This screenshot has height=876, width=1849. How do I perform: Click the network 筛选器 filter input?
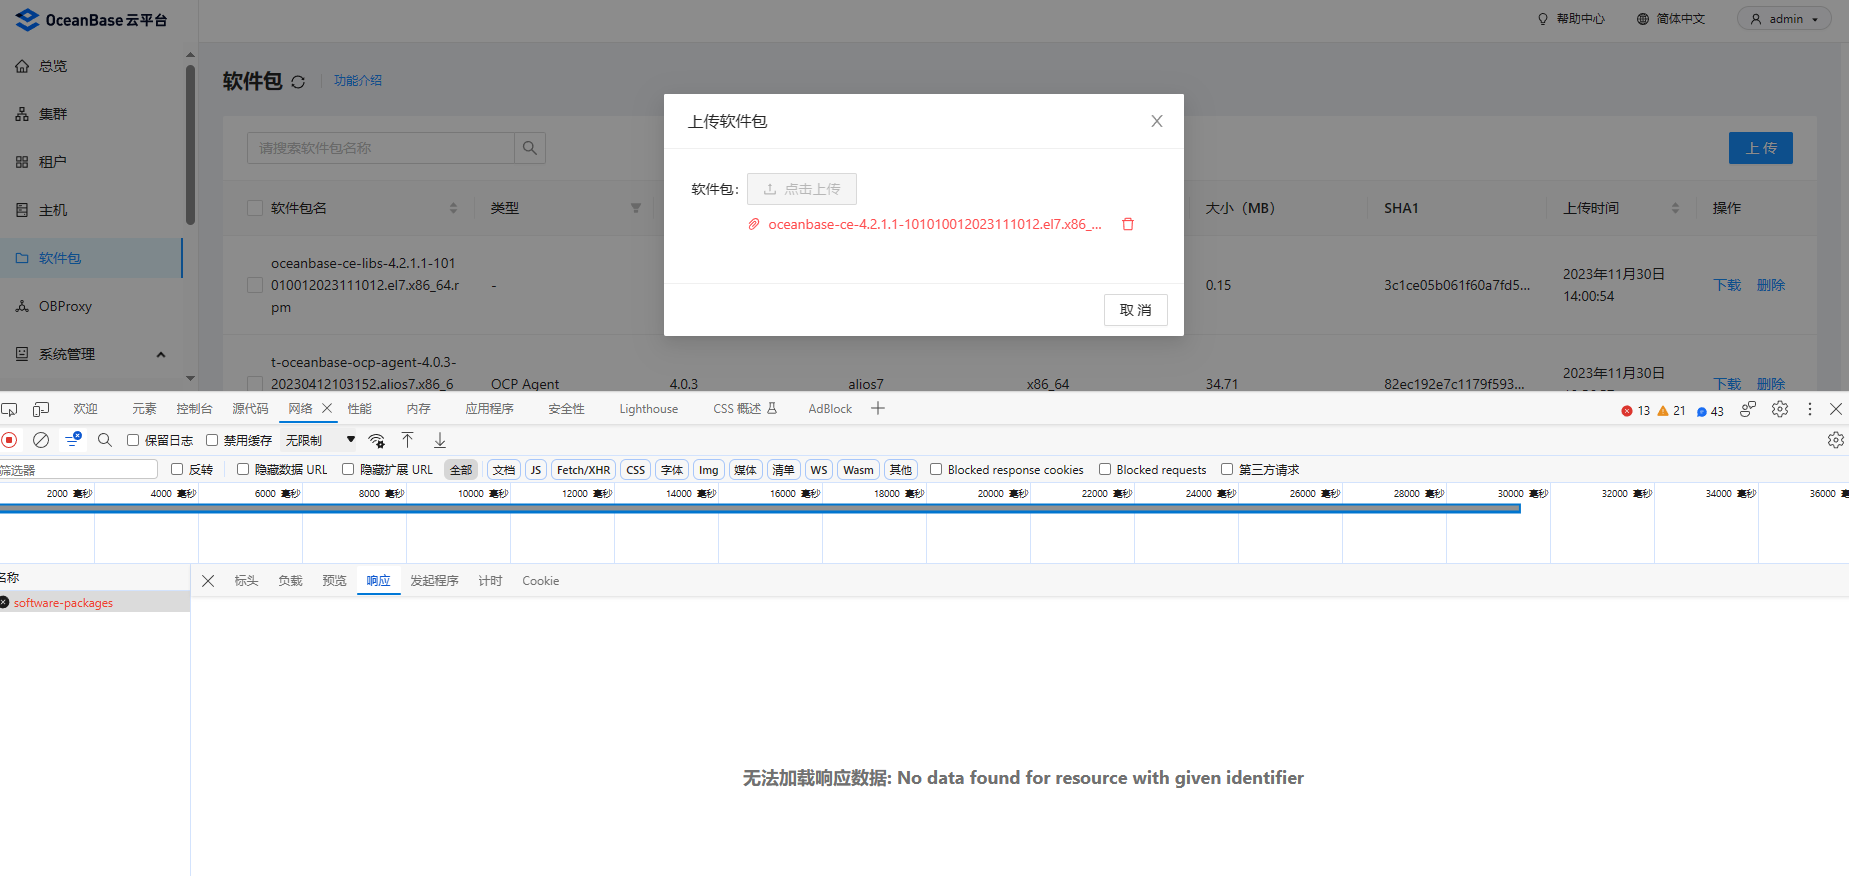point(79,469)
